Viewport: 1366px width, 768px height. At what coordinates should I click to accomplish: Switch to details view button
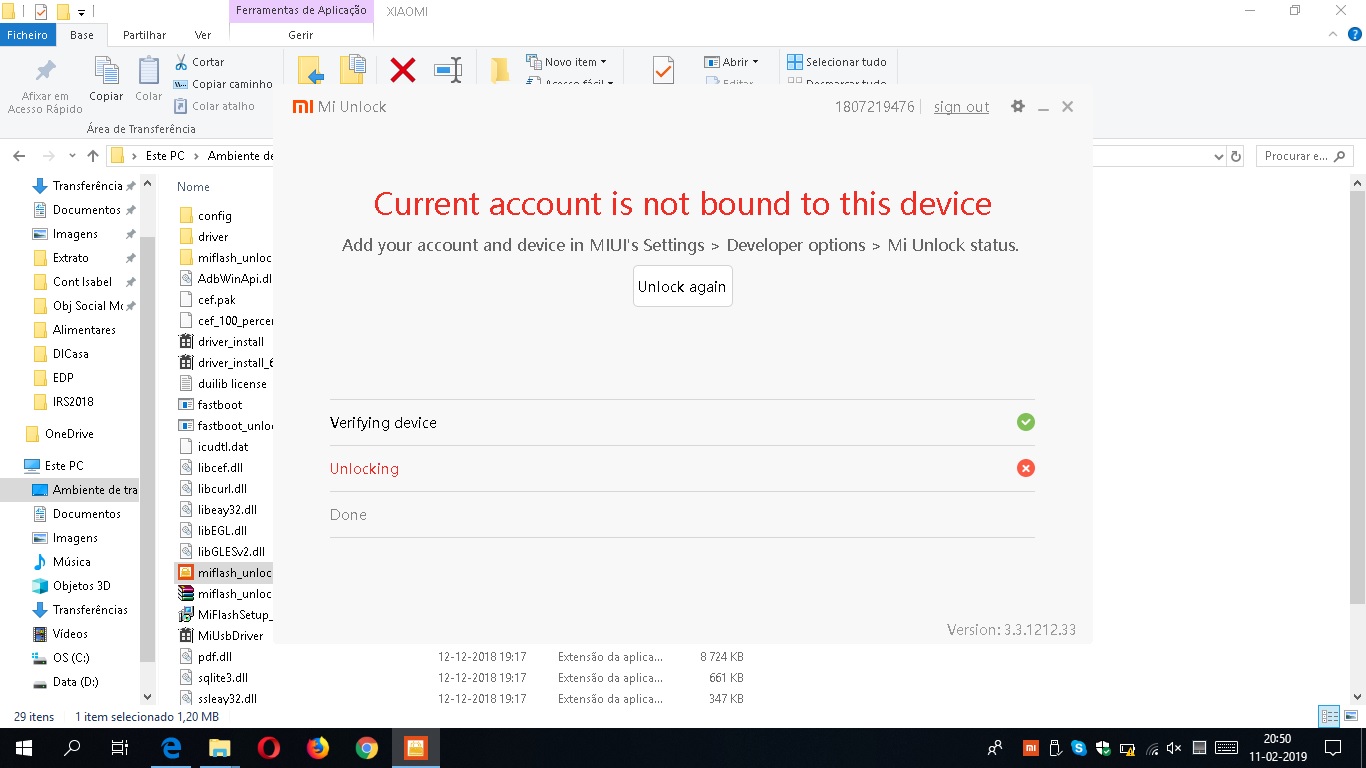click(x=1329, y=716)
